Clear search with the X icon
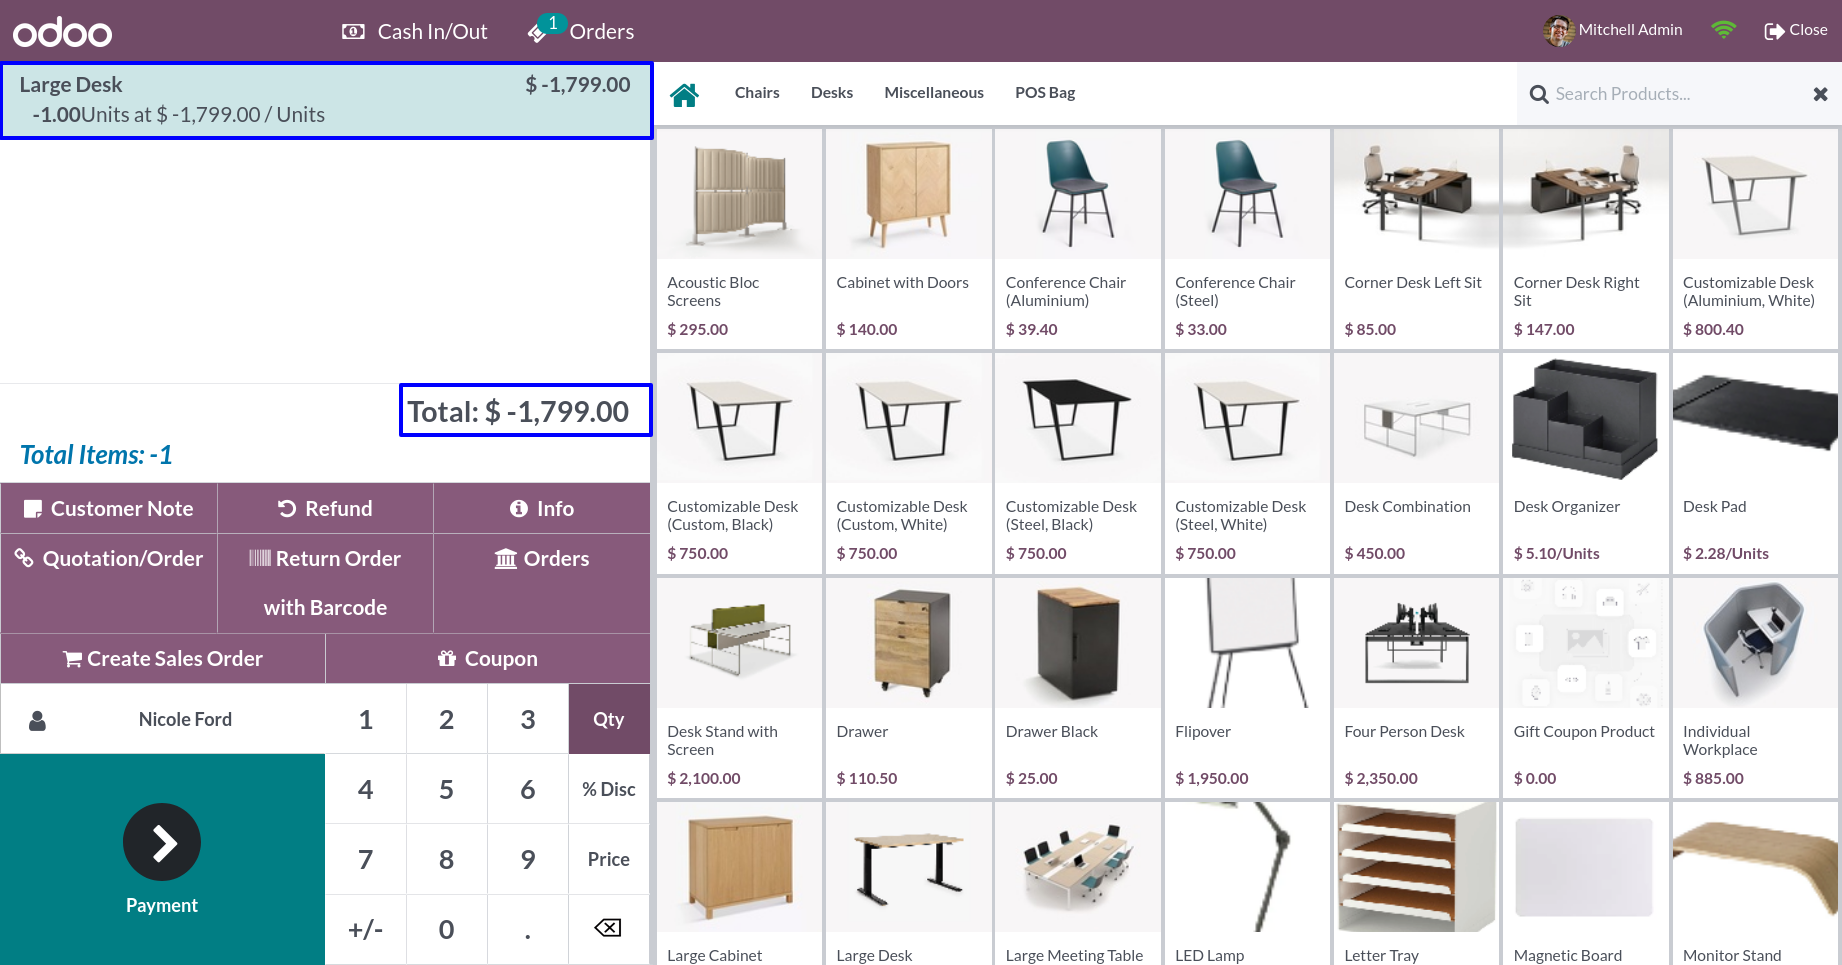Image resolution: width=1842 pixels, height=965 pixels. (x=1820, y=94)
